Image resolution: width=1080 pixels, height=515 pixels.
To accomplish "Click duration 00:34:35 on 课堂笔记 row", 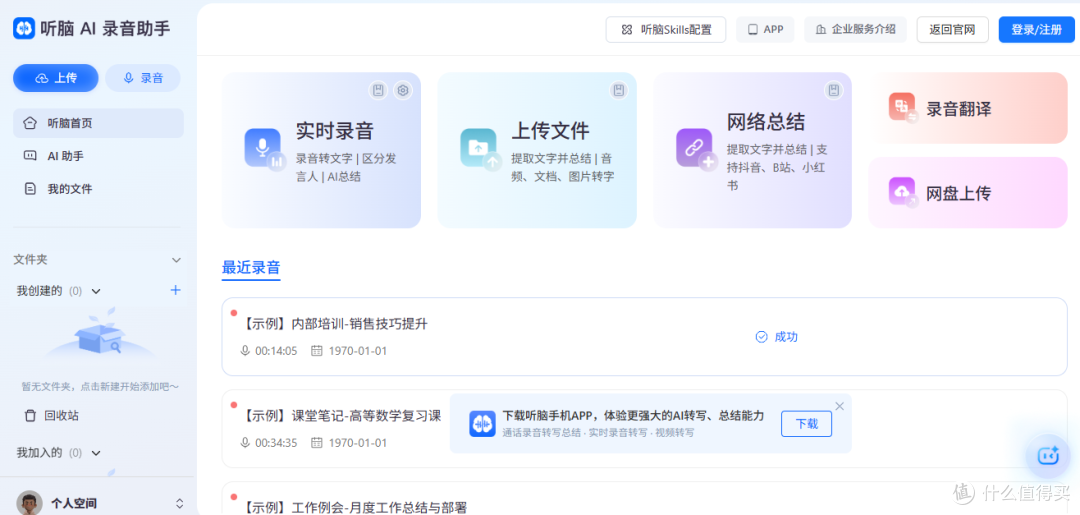I will pyautogui.click(x=276, y=443).
